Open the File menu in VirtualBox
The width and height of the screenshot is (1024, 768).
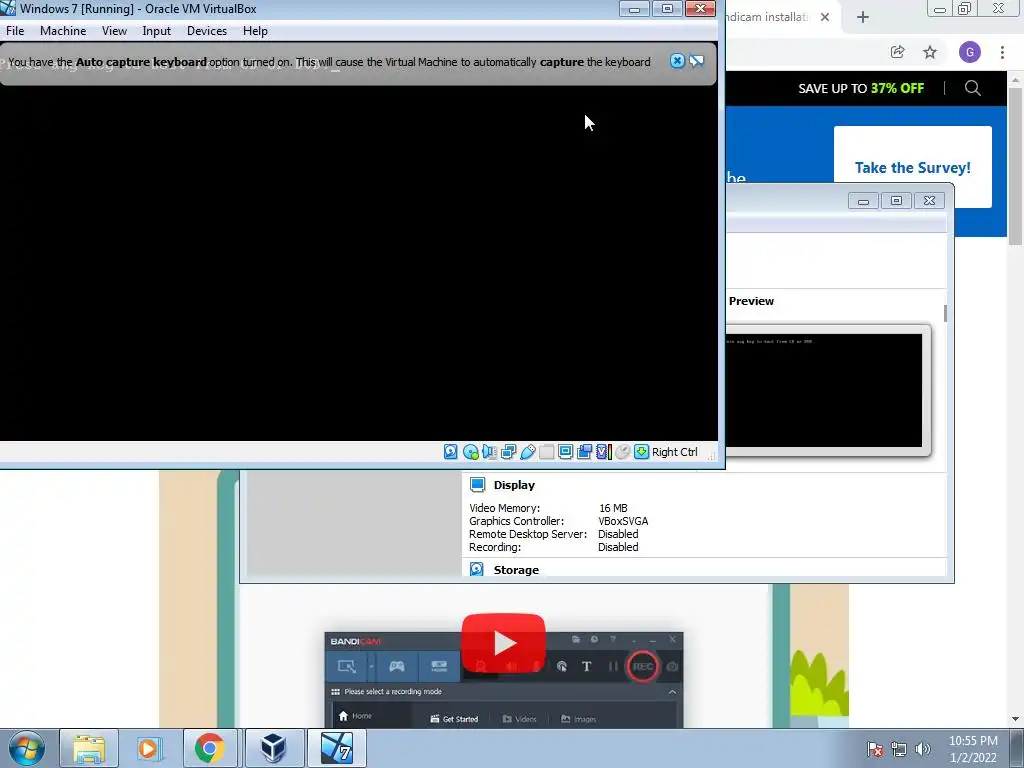[x=15, y=31]
